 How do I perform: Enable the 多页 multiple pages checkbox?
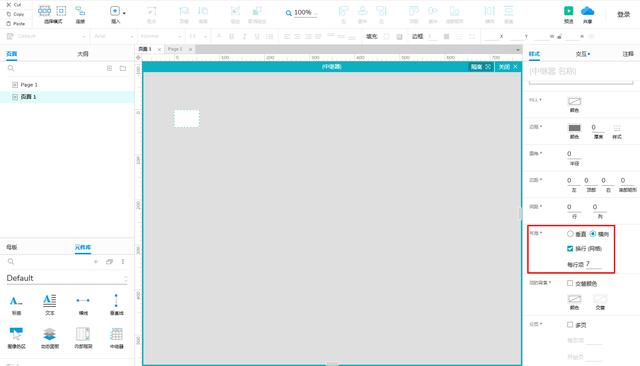(570, 324)
